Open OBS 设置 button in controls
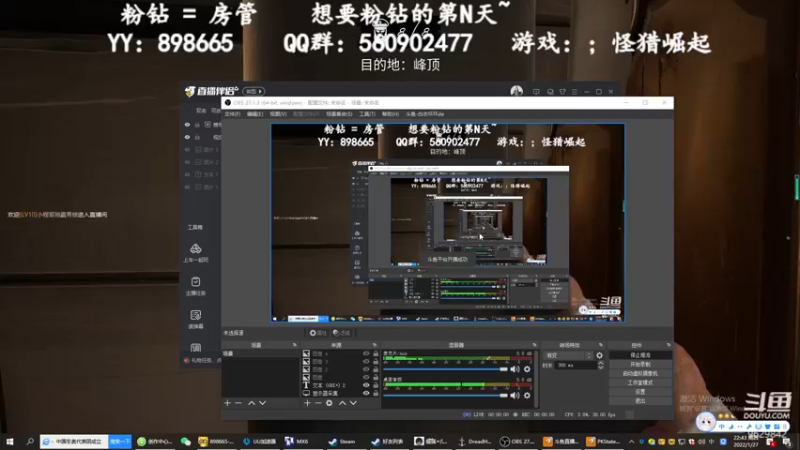This screenshot has width=800, height=450. tap(640, 392)
